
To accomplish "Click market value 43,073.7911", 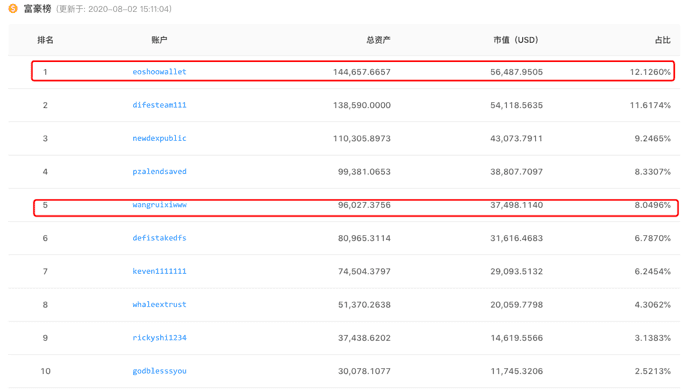I will (516, 139).
